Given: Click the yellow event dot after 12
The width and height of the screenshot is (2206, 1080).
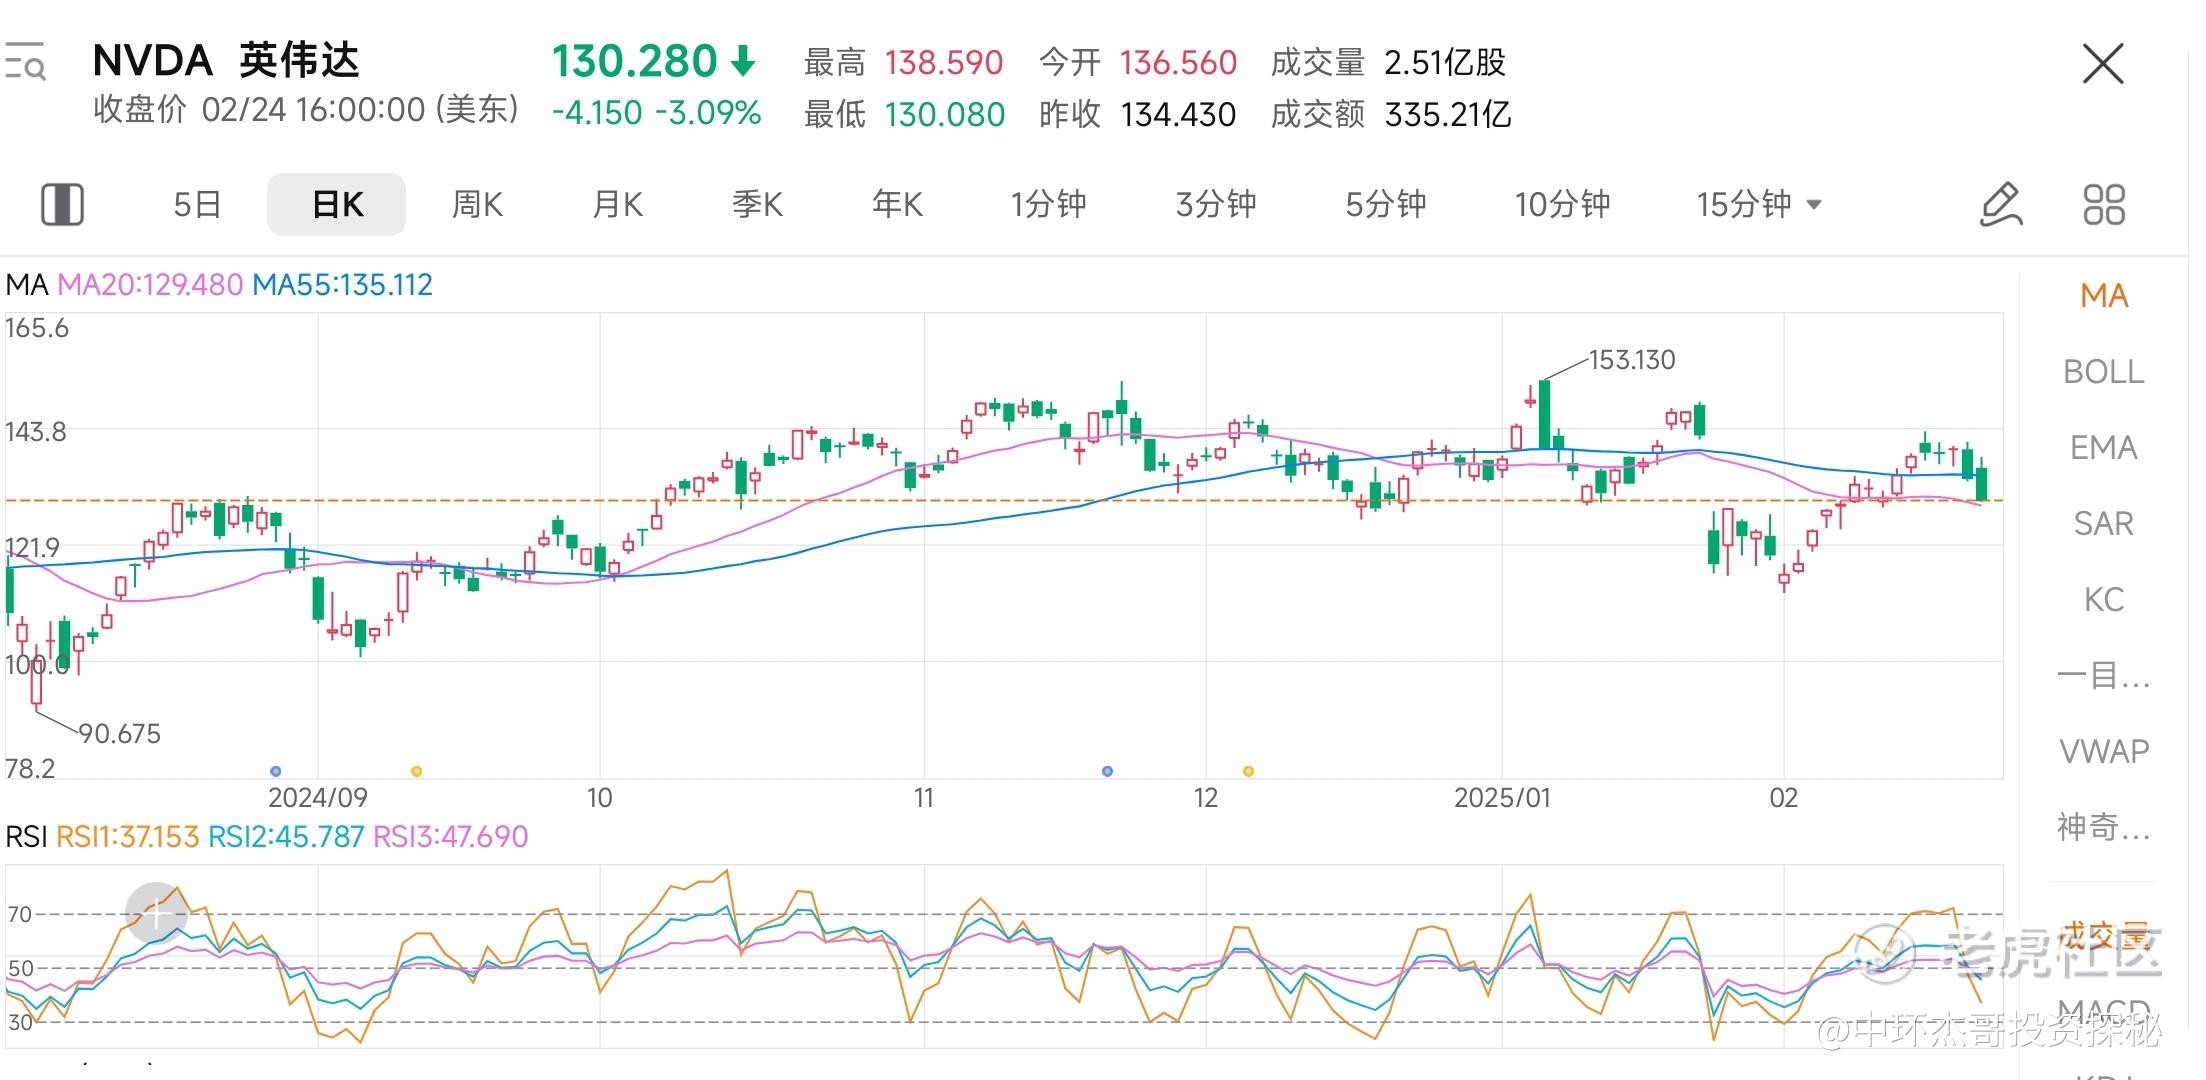Looking at the screenshot, I should pos(1248,771).
